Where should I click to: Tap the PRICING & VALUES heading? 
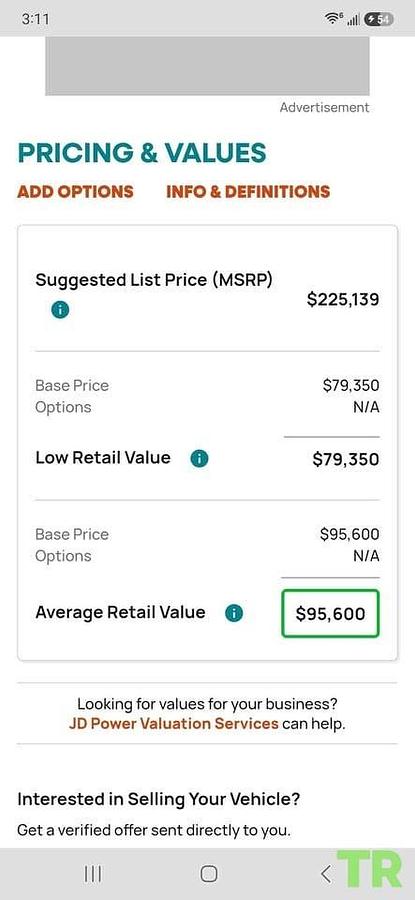click(142, 153)
